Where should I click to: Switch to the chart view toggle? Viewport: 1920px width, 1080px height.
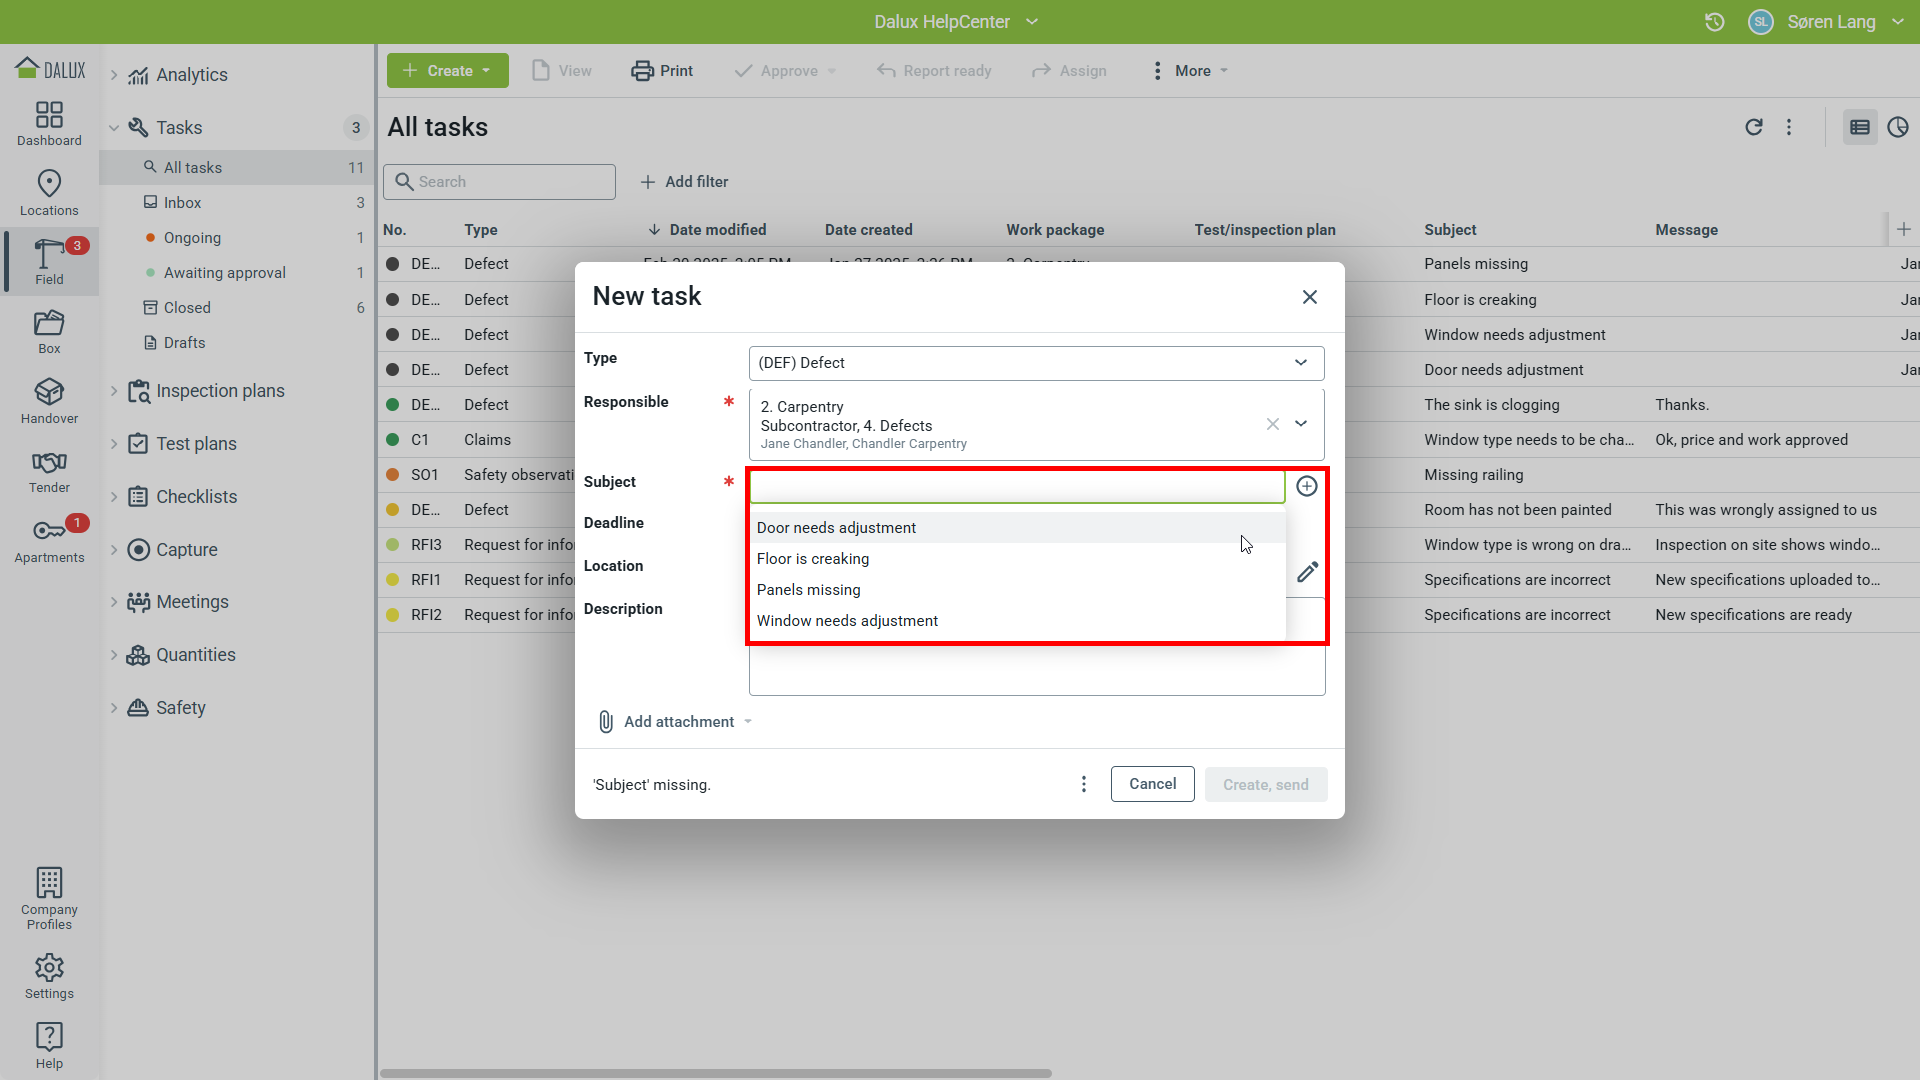click(x=1897, y=127)
